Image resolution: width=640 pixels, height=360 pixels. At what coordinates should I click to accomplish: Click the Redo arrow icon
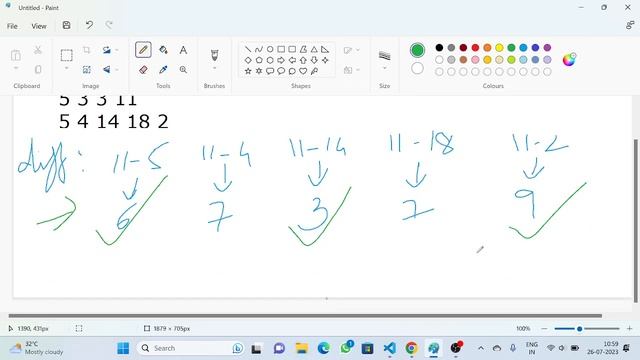click(109, 25)
